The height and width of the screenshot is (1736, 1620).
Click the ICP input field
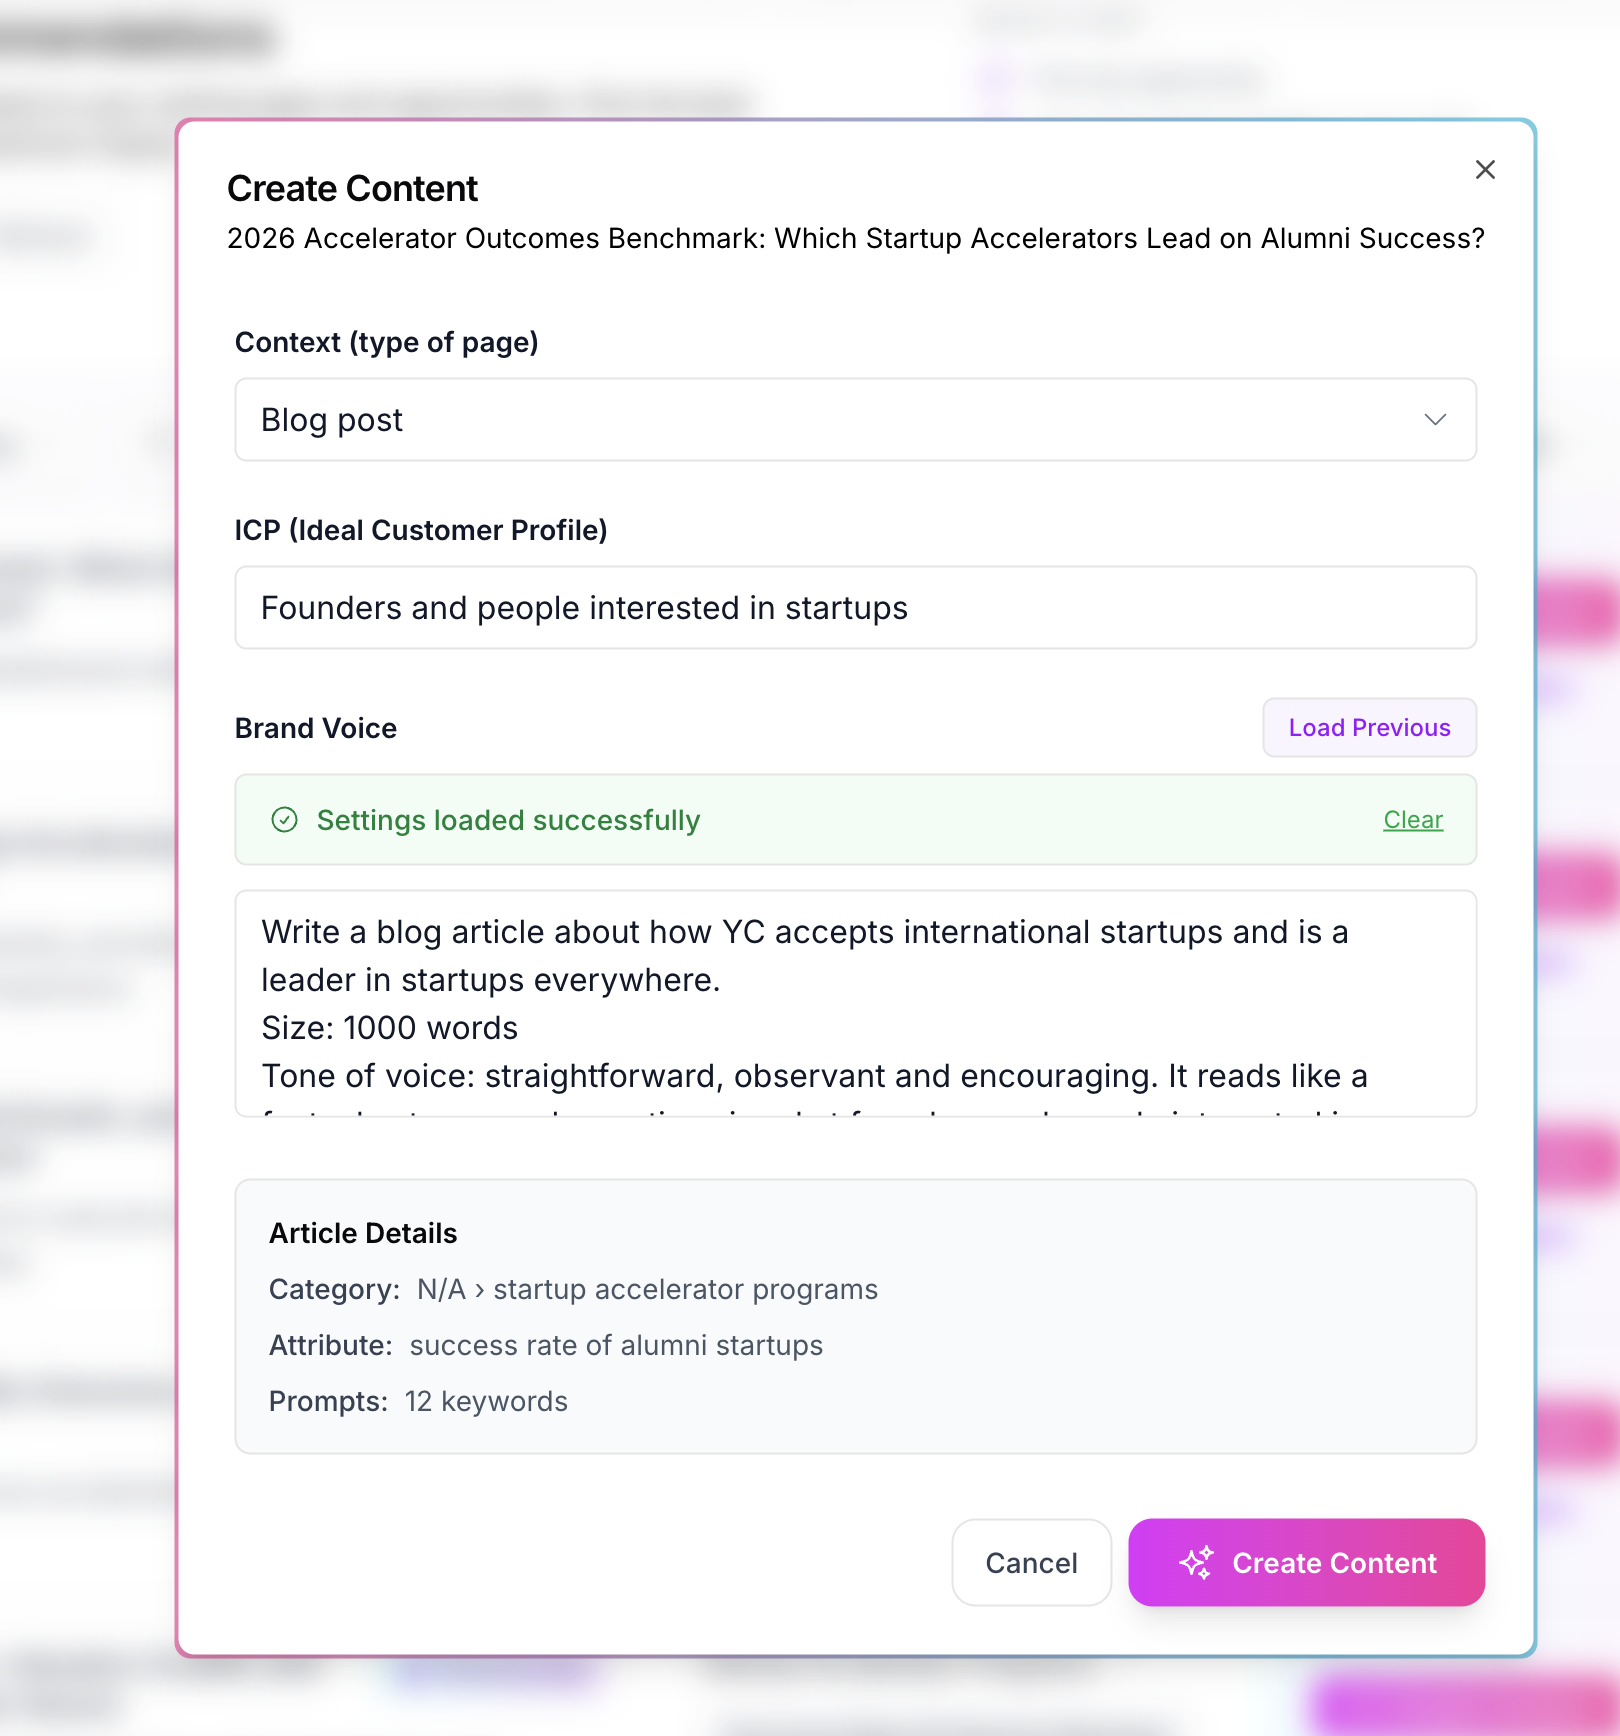click(854, 608)
